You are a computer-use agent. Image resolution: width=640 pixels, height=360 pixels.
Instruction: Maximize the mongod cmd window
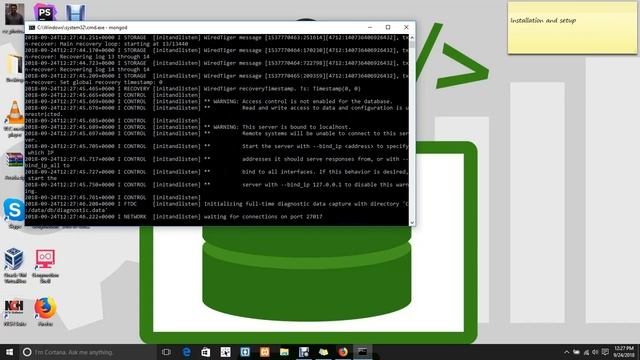[388, 27]
